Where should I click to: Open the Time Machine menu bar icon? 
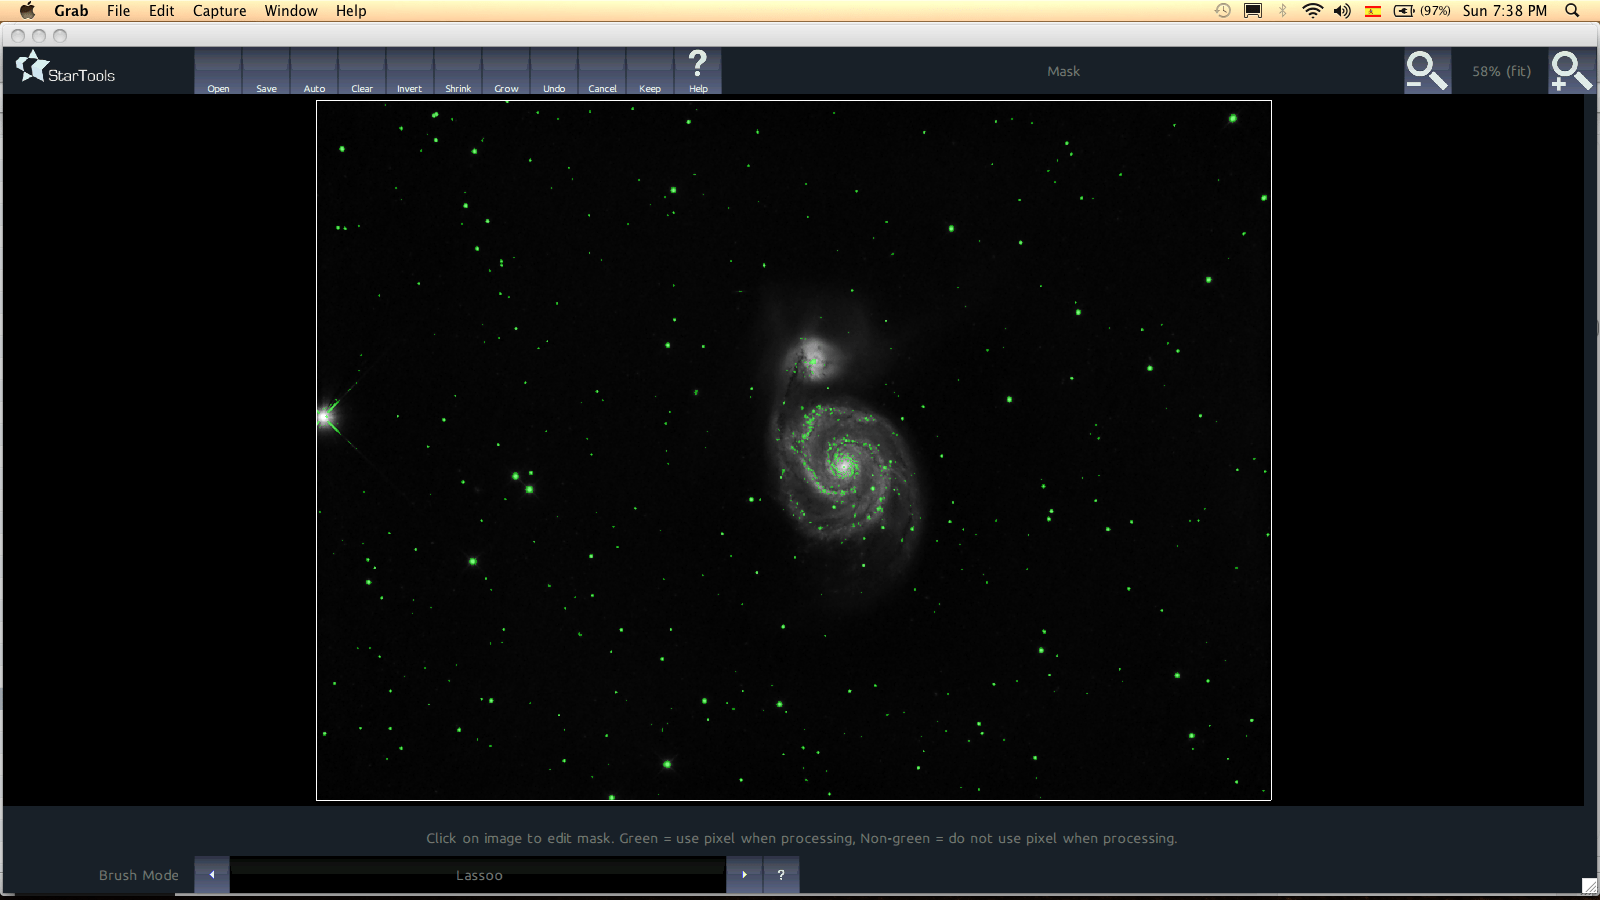[x=1222, y=11]
